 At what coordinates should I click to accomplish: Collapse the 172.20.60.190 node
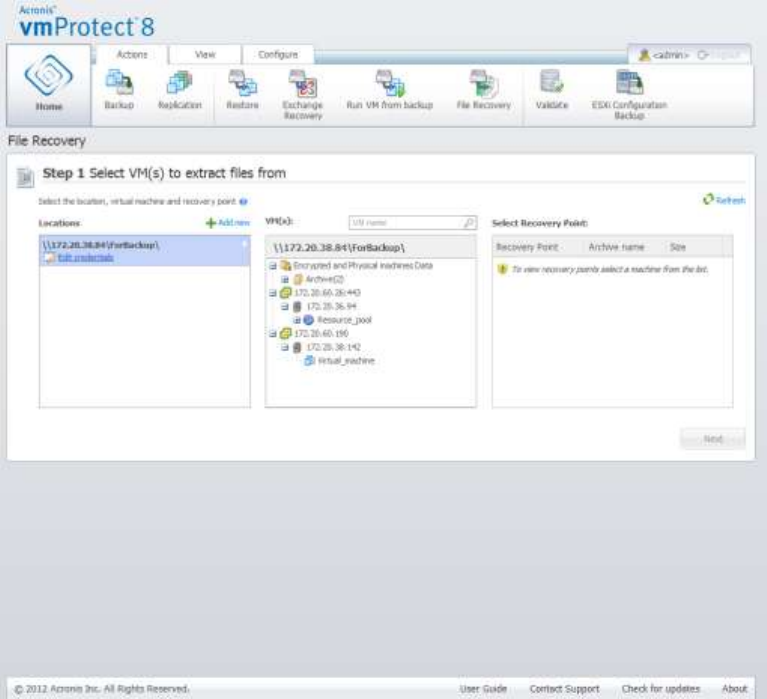(x=273, y=334)
